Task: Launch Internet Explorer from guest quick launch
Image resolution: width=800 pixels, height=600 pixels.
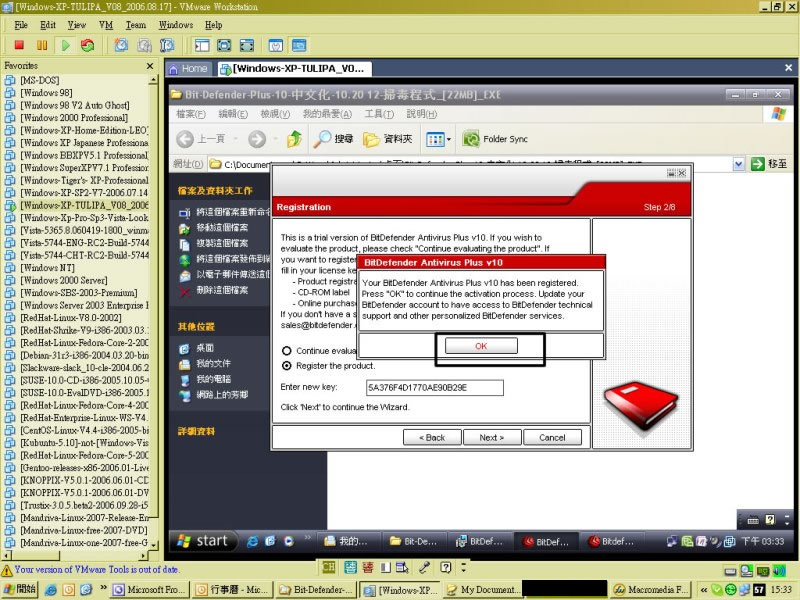Action: pyautogui.click(x=252, y=541)
